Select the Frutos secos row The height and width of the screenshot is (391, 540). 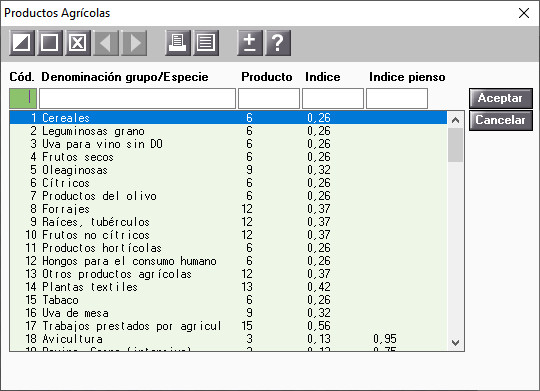[x=228, y=157]
